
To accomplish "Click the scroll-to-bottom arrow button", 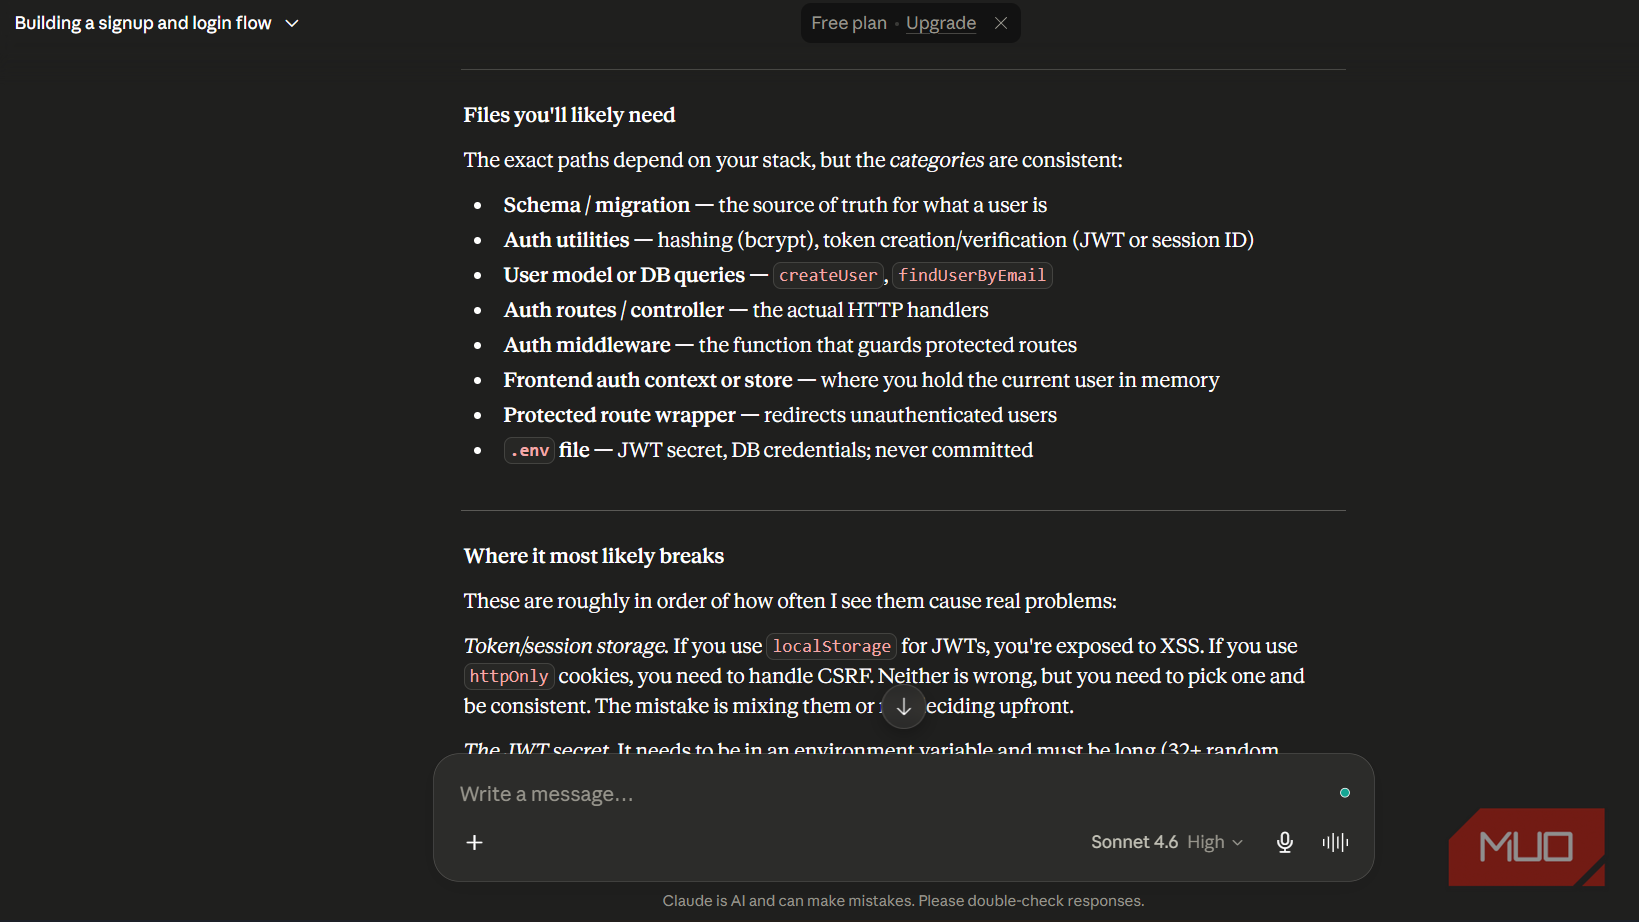I will [904, 707].
